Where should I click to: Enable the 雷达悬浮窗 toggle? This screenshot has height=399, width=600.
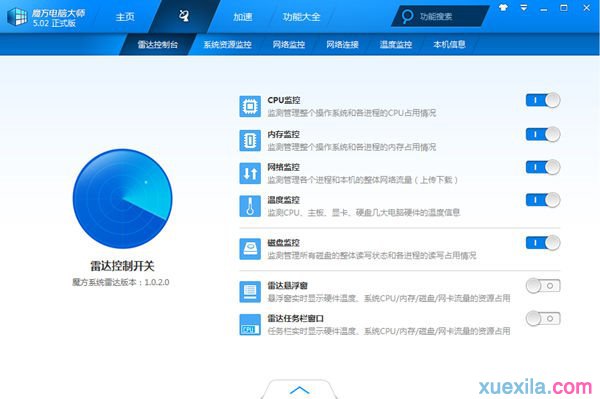[543, 286]
